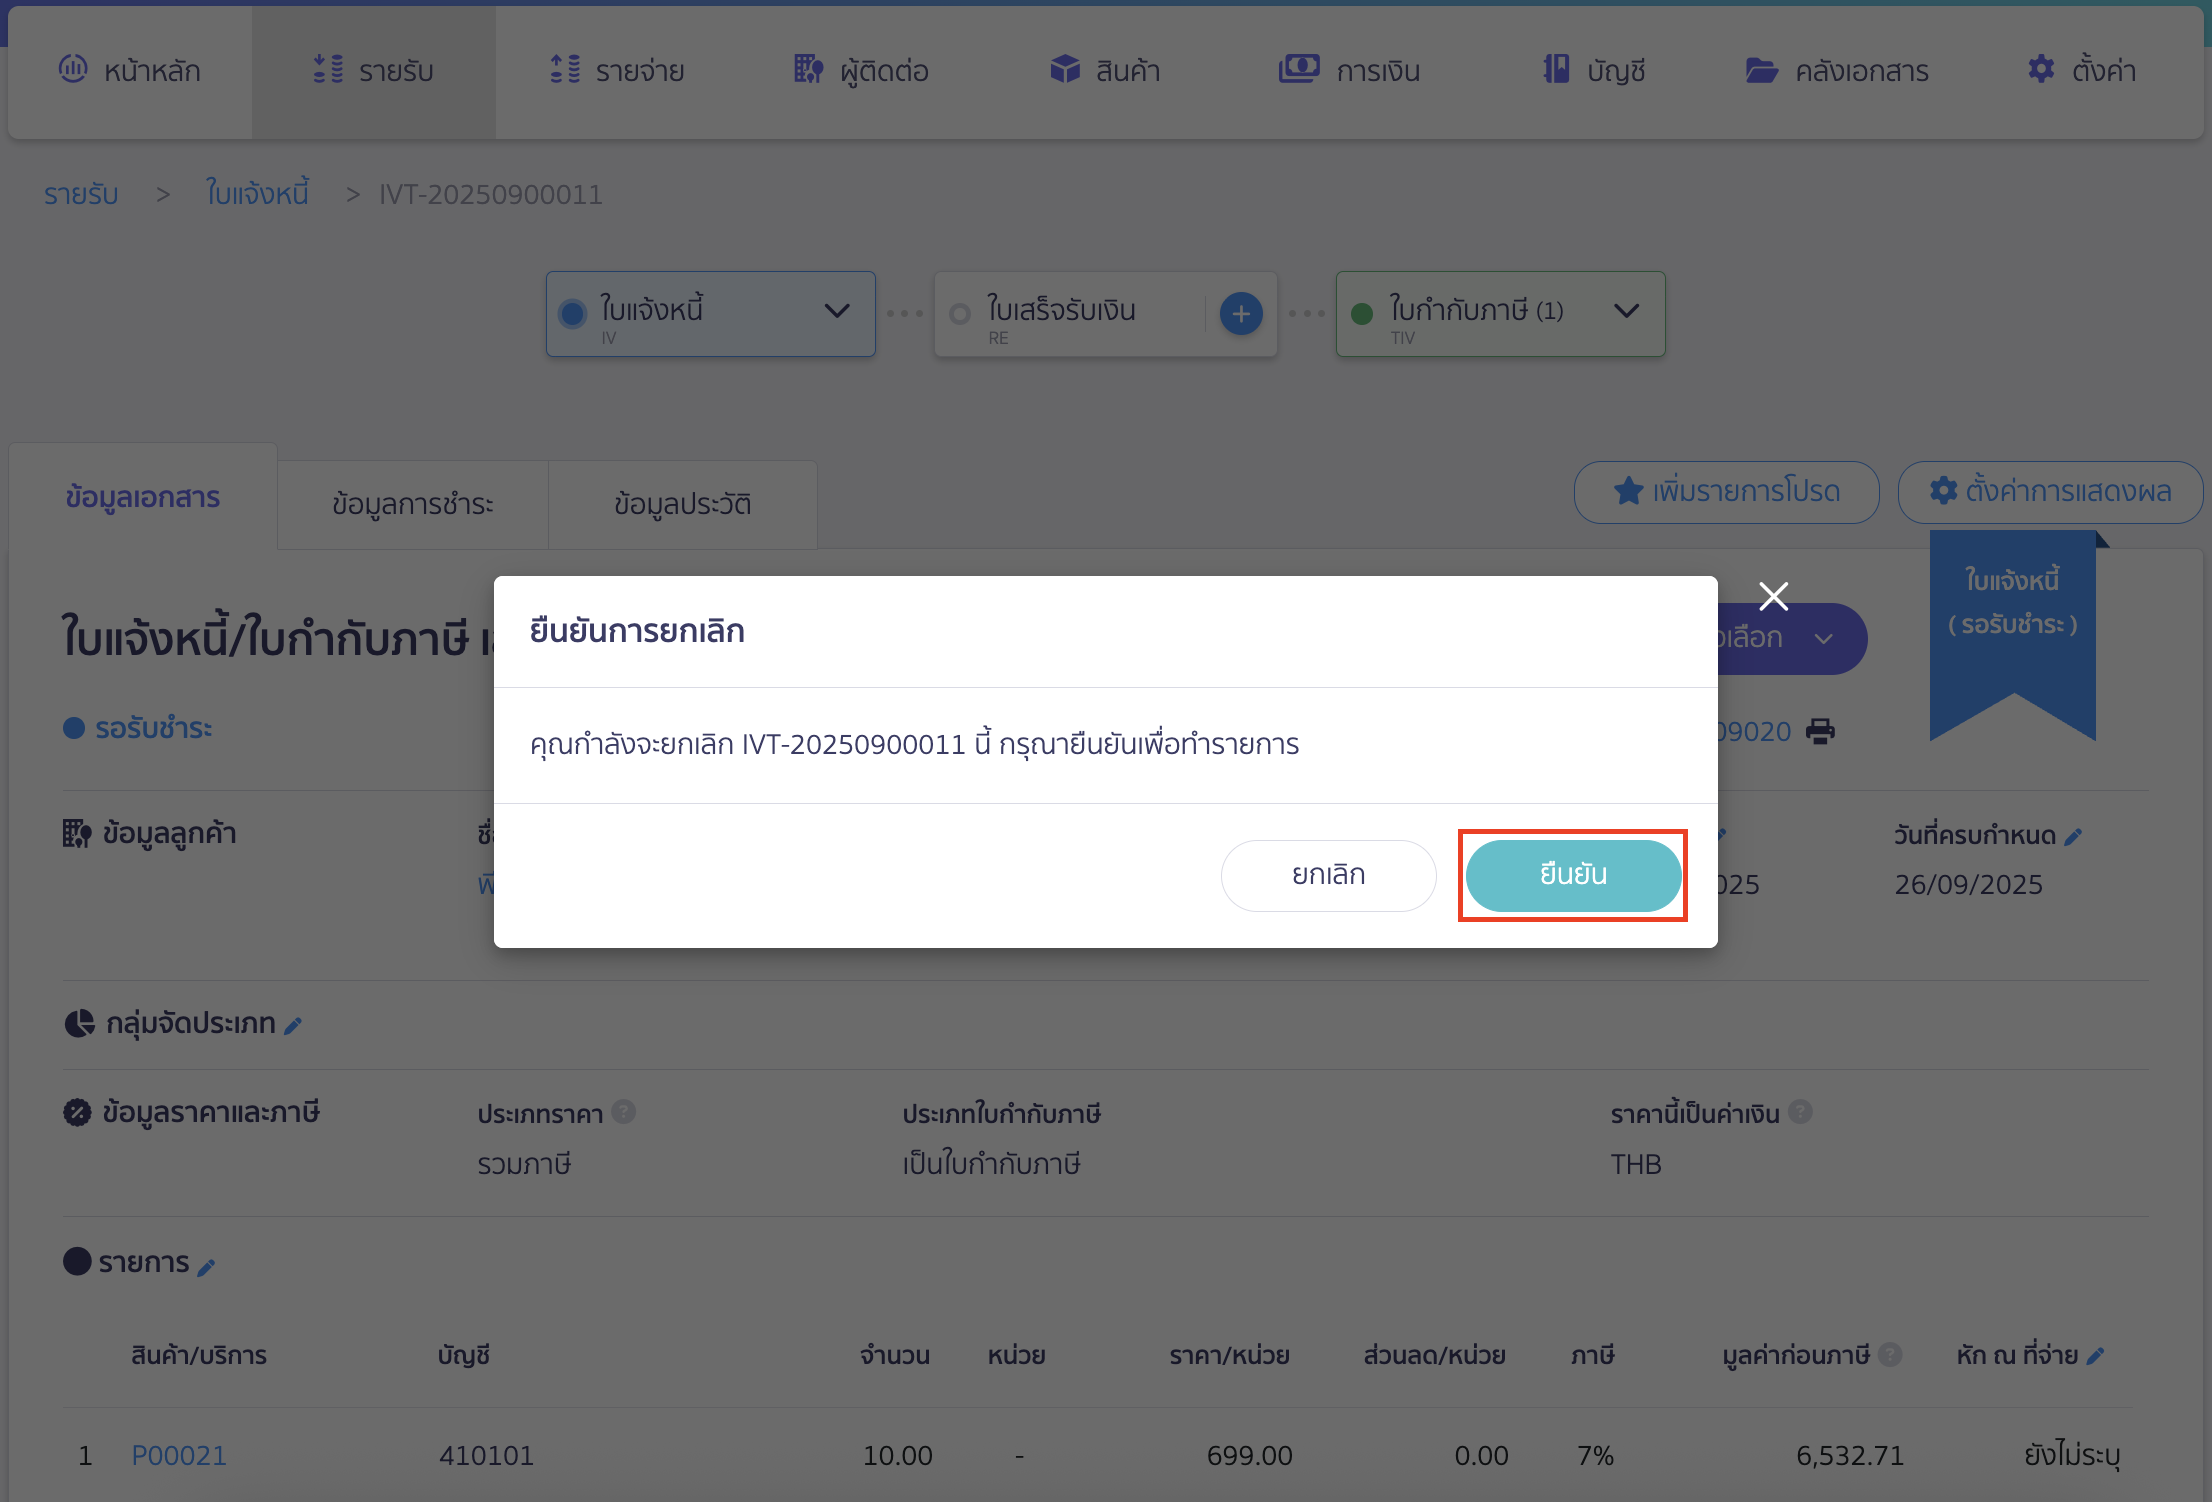Screen dimensions: 2212x1502
Task: Click help icon beside ราคานี้เป็นค่าเงิน
Action: pyautogui.click(x=1800, y=1112)
